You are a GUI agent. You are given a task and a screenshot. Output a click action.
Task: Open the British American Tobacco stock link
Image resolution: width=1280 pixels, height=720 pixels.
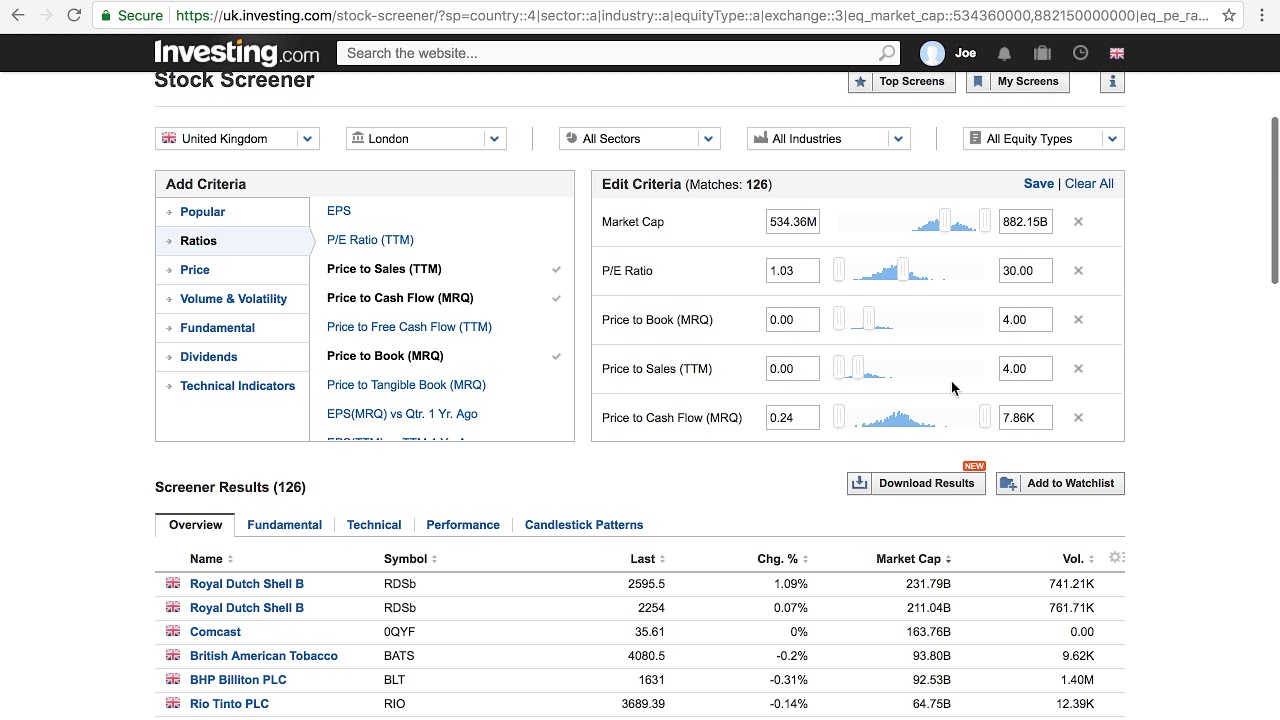pos(264,656)
